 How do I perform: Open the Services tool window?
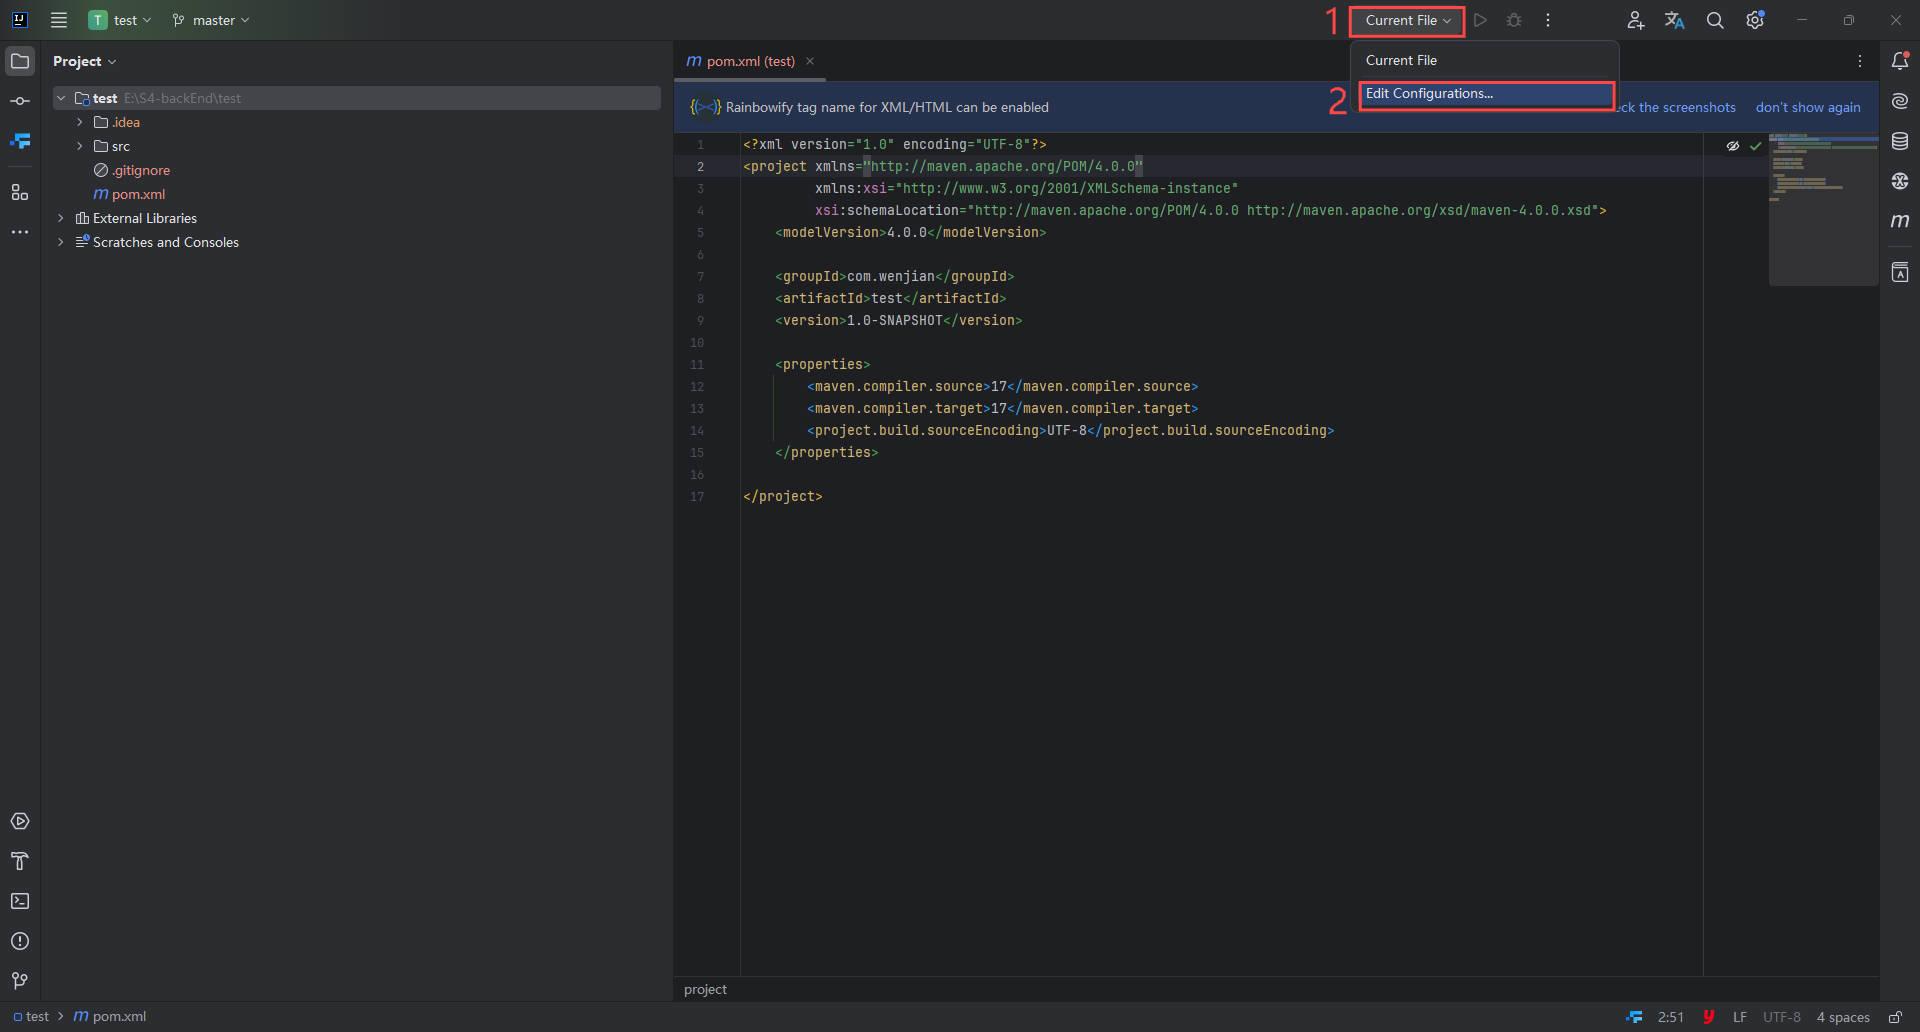point(20,821)
